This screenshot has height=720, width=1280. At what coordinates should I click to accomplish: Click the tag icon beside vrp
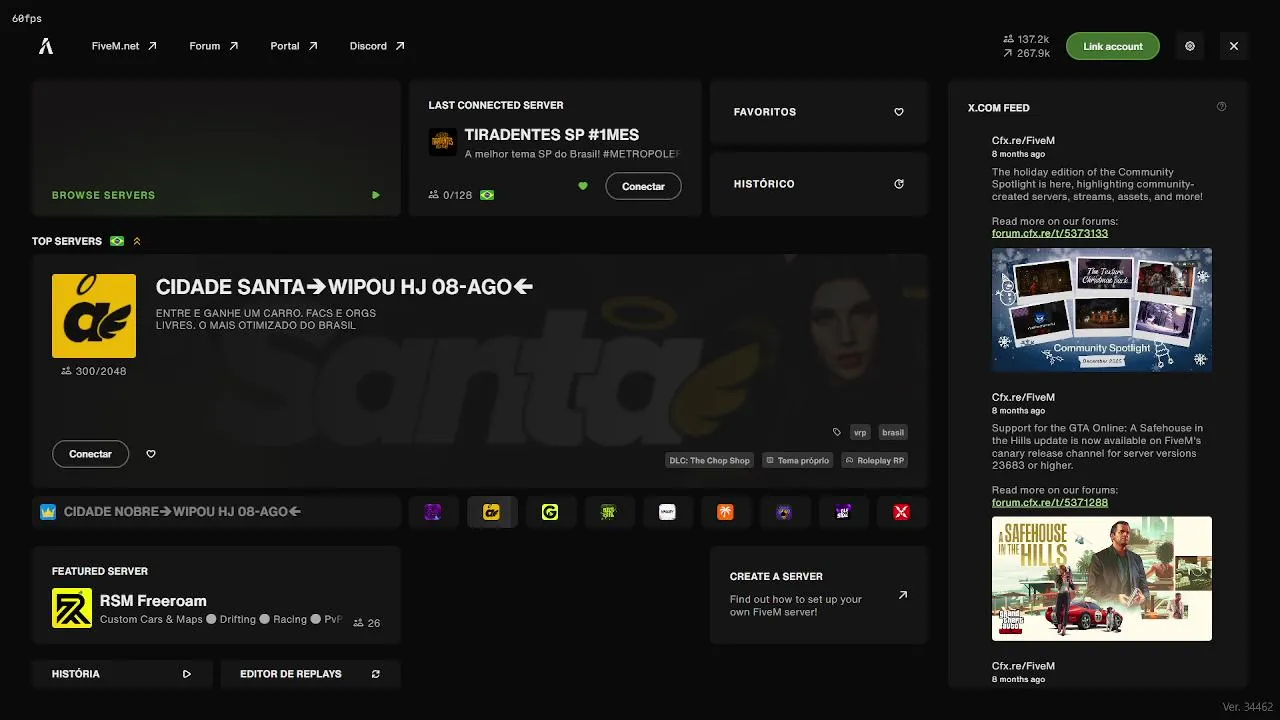point(837,433)
